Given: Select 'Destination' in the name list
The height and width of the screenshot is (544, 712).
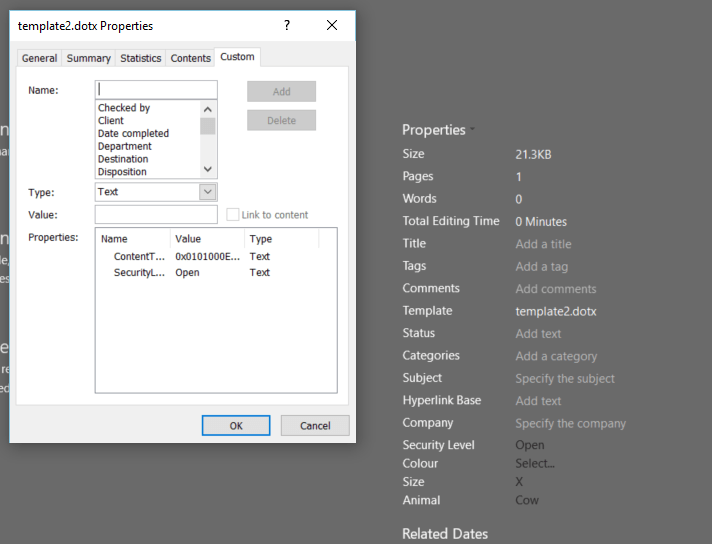Looking at the screenshot, I should click(x=123, y=158).
